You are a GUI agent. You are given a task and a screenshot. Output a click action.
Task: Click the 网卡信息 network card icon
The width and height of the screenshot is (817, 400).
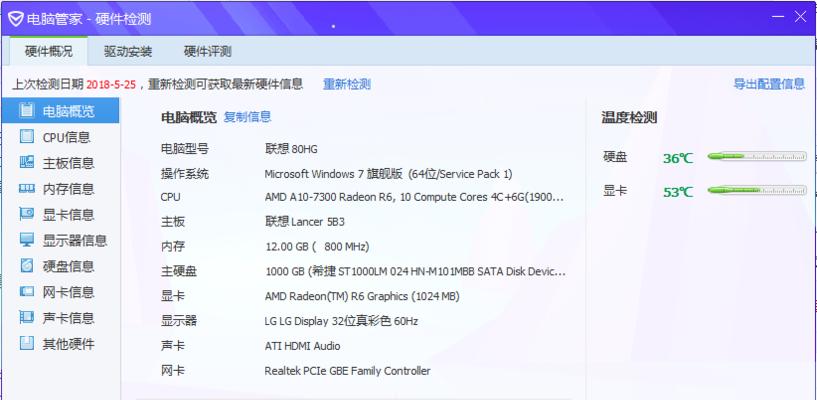(27, 291)
